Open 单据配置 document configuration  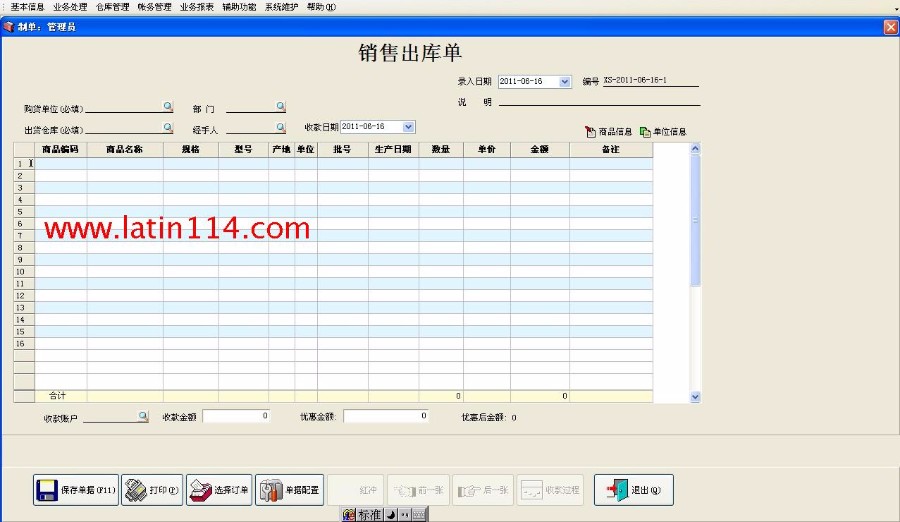pyautogui.click(x=289, y=490)
